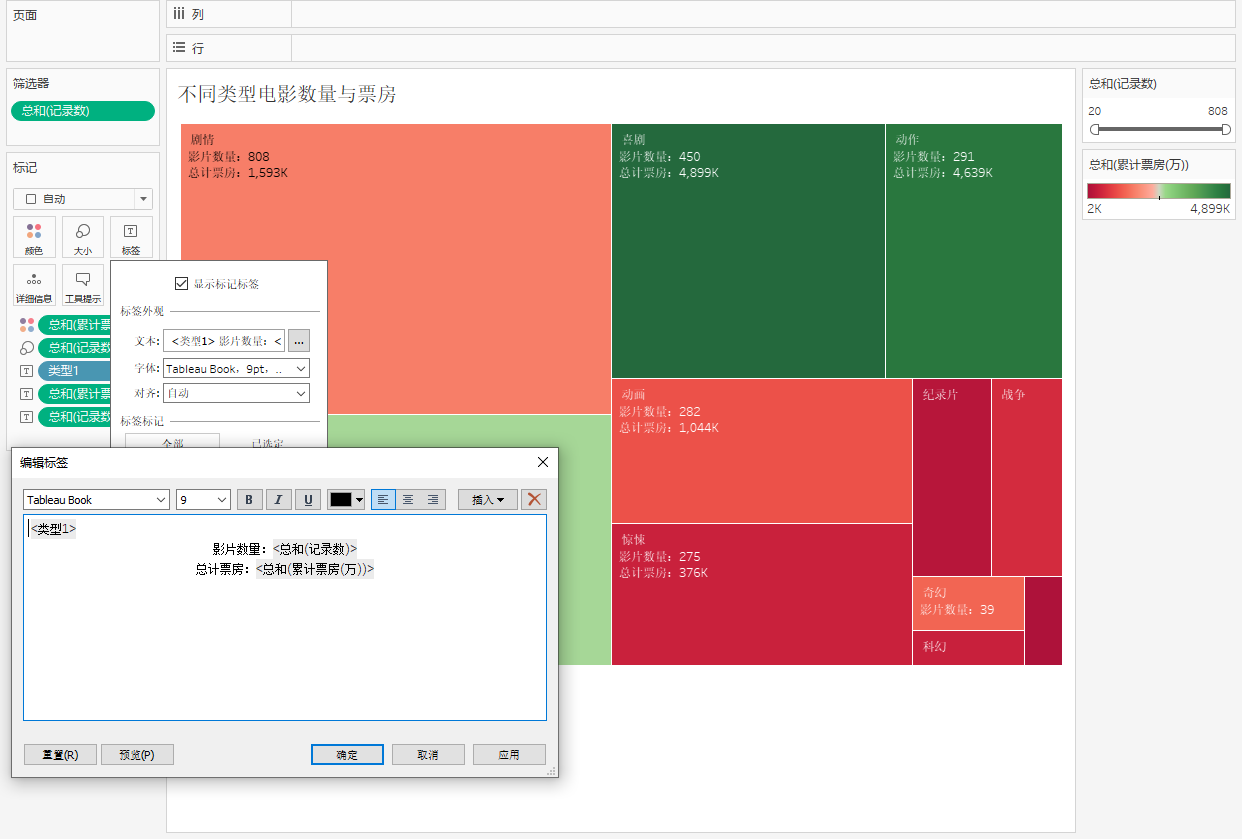Toggle bold formatting in 编辑标签 dialog
The height and width of the screenshot is (839, 1242).
click(250, 500)
